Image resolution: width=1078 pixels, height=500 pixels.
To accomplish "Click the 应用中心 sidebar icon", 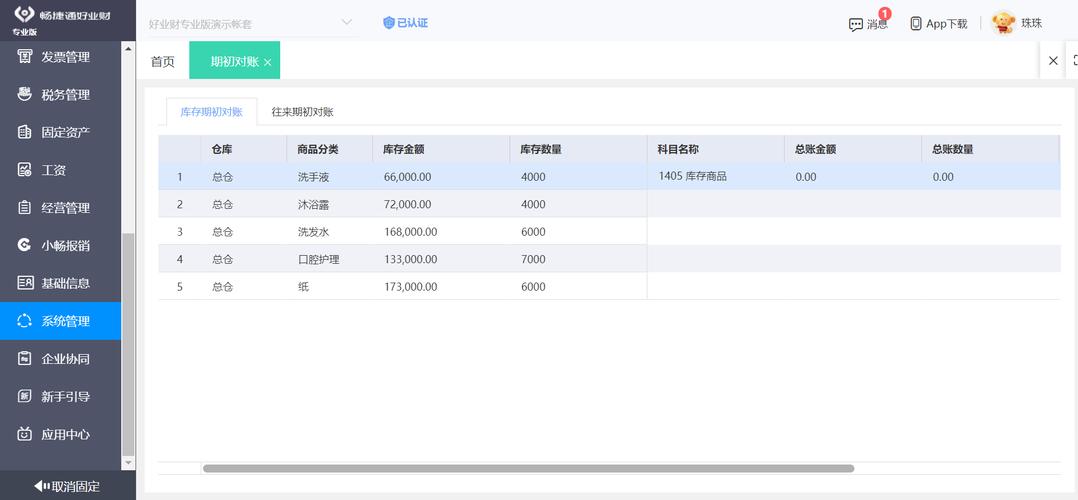I will [x=25, y=434].
